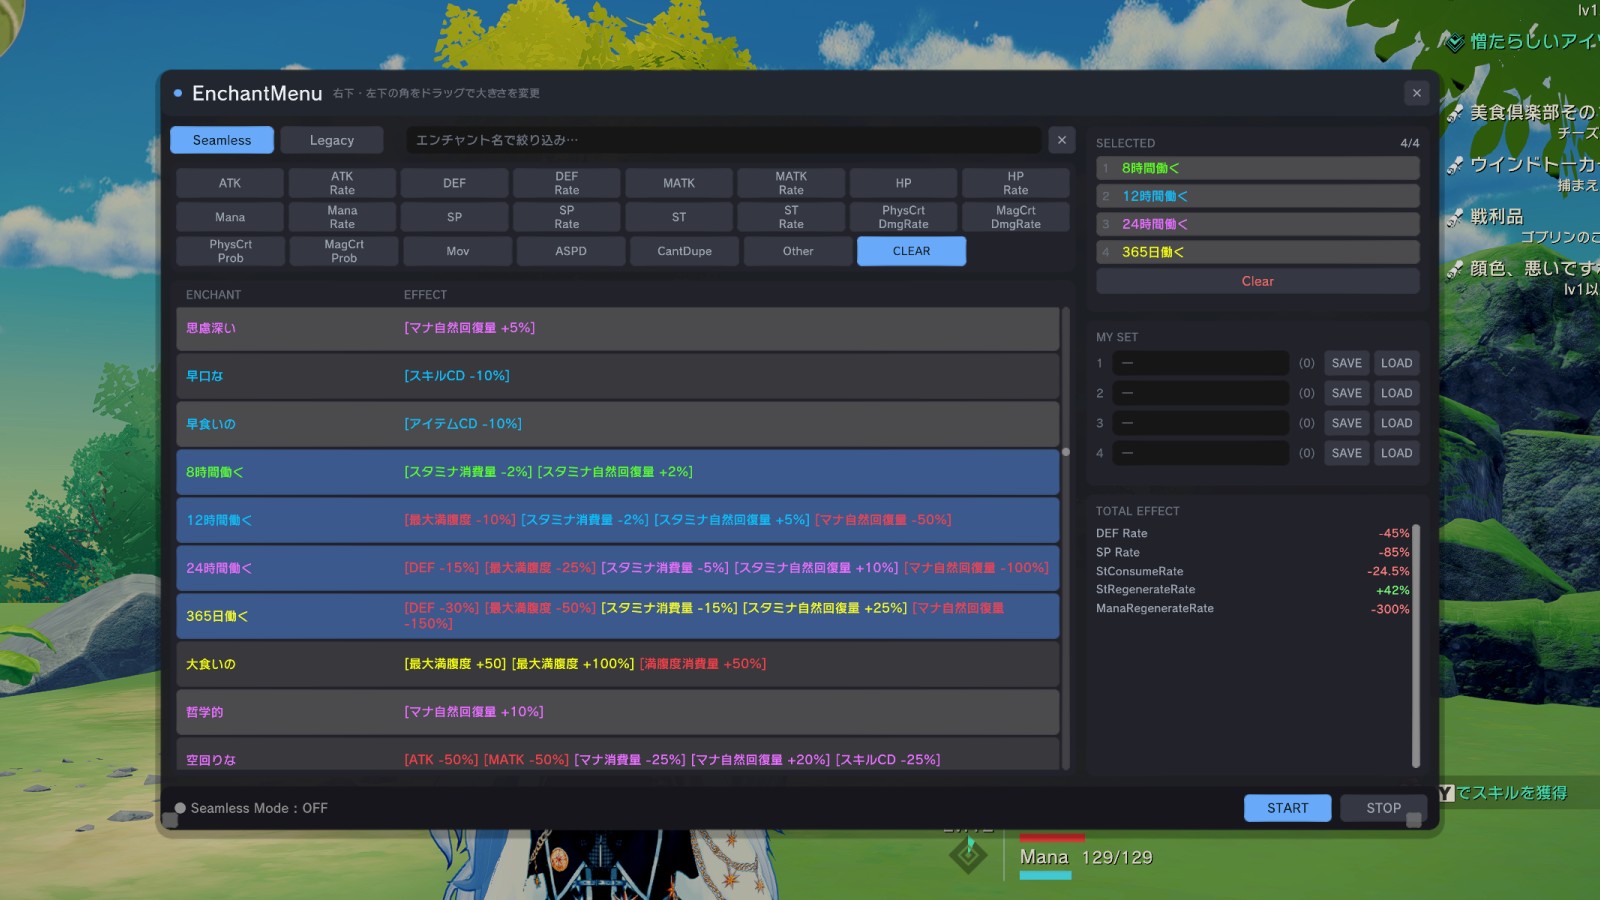Select the Other filter
The width and height of the screenshot is (1600, 900).
798,251
